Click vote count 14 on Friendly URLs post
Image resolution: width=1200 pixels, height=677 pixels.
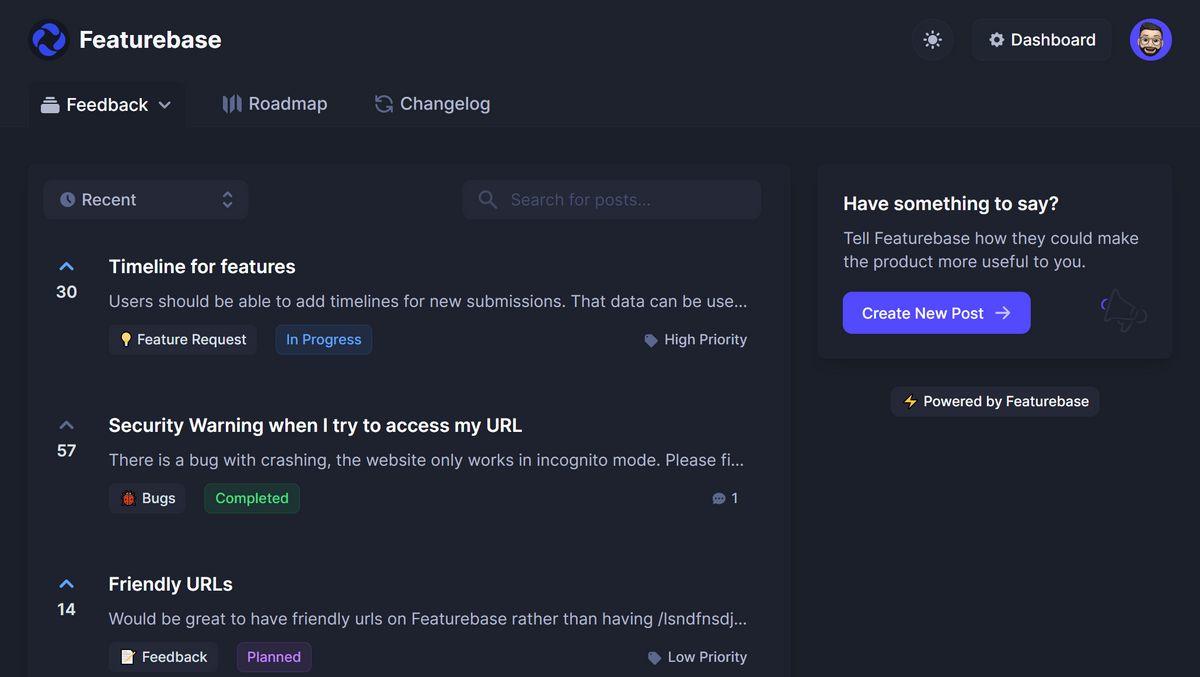pos(67,610)
